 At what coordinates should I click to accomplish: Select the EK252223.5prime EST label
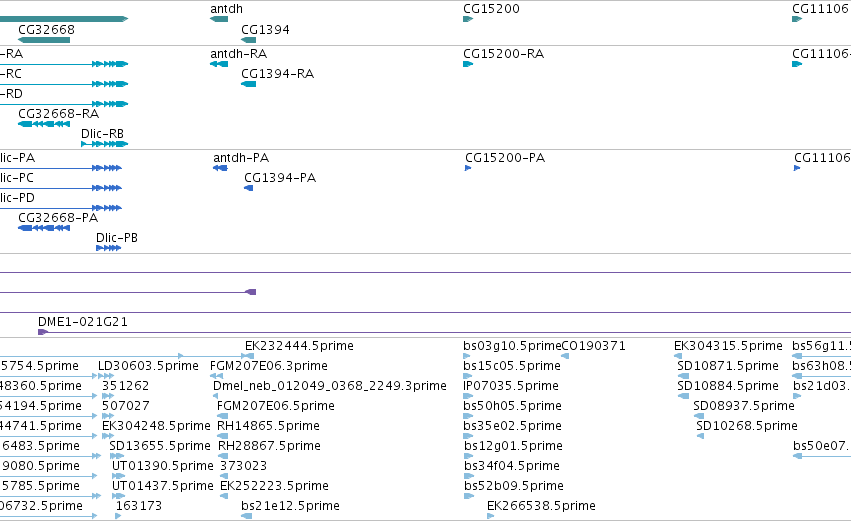tap(274, 487)
